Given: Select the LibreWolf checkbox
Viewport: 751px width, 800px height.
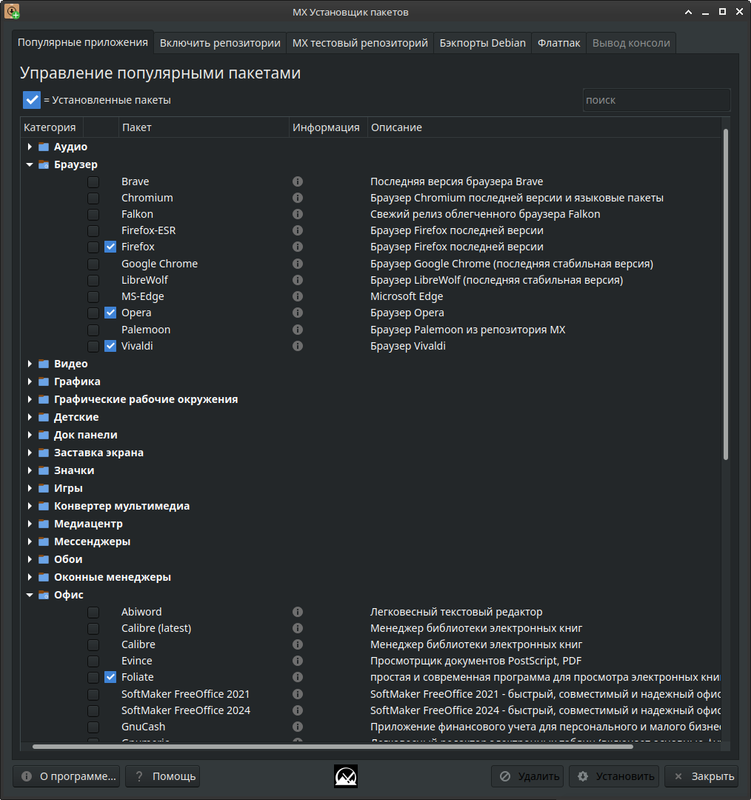Looking at the screenshot, I should coord(93,280).
